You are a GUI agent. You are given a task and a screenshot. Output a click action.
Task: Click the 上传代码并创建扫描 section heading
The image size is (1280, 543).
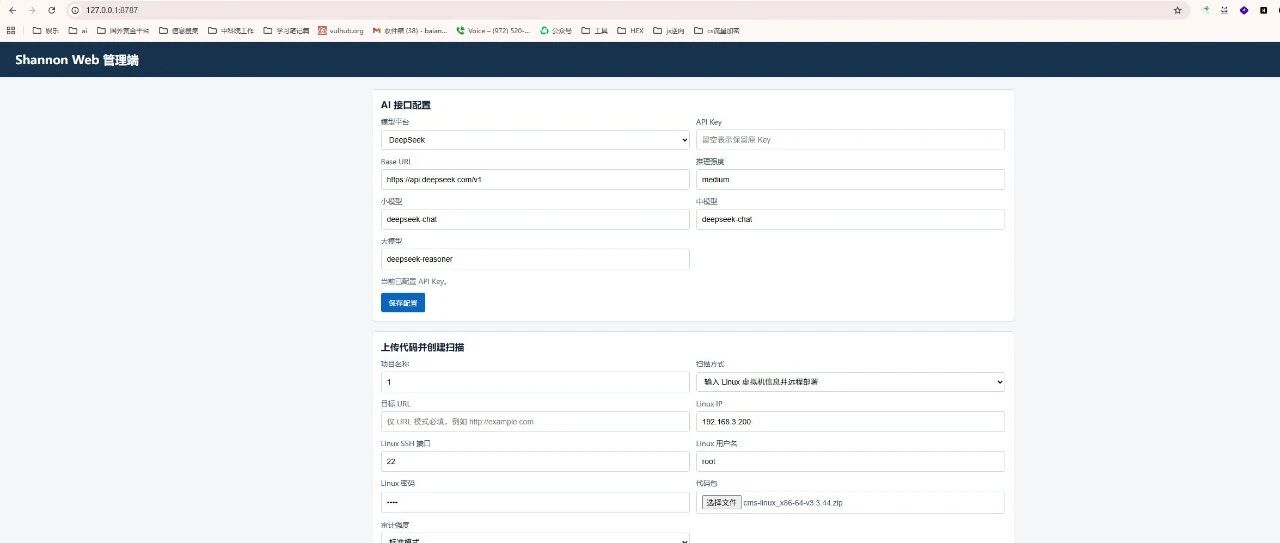tap(422, 347)
